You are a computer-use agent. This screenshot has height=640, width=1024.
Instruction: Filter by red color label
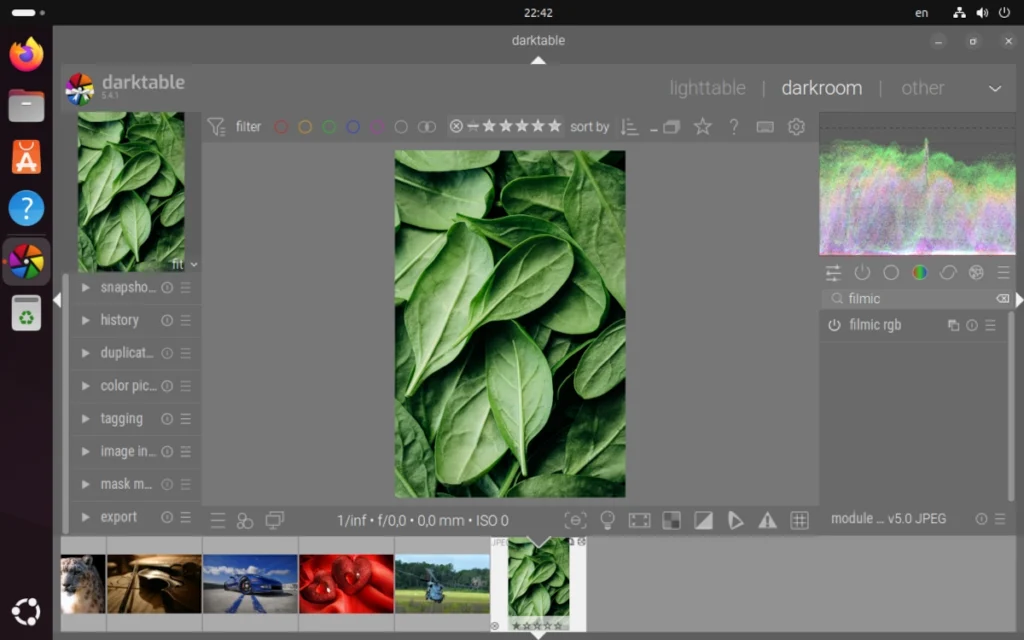pos(281,127)
